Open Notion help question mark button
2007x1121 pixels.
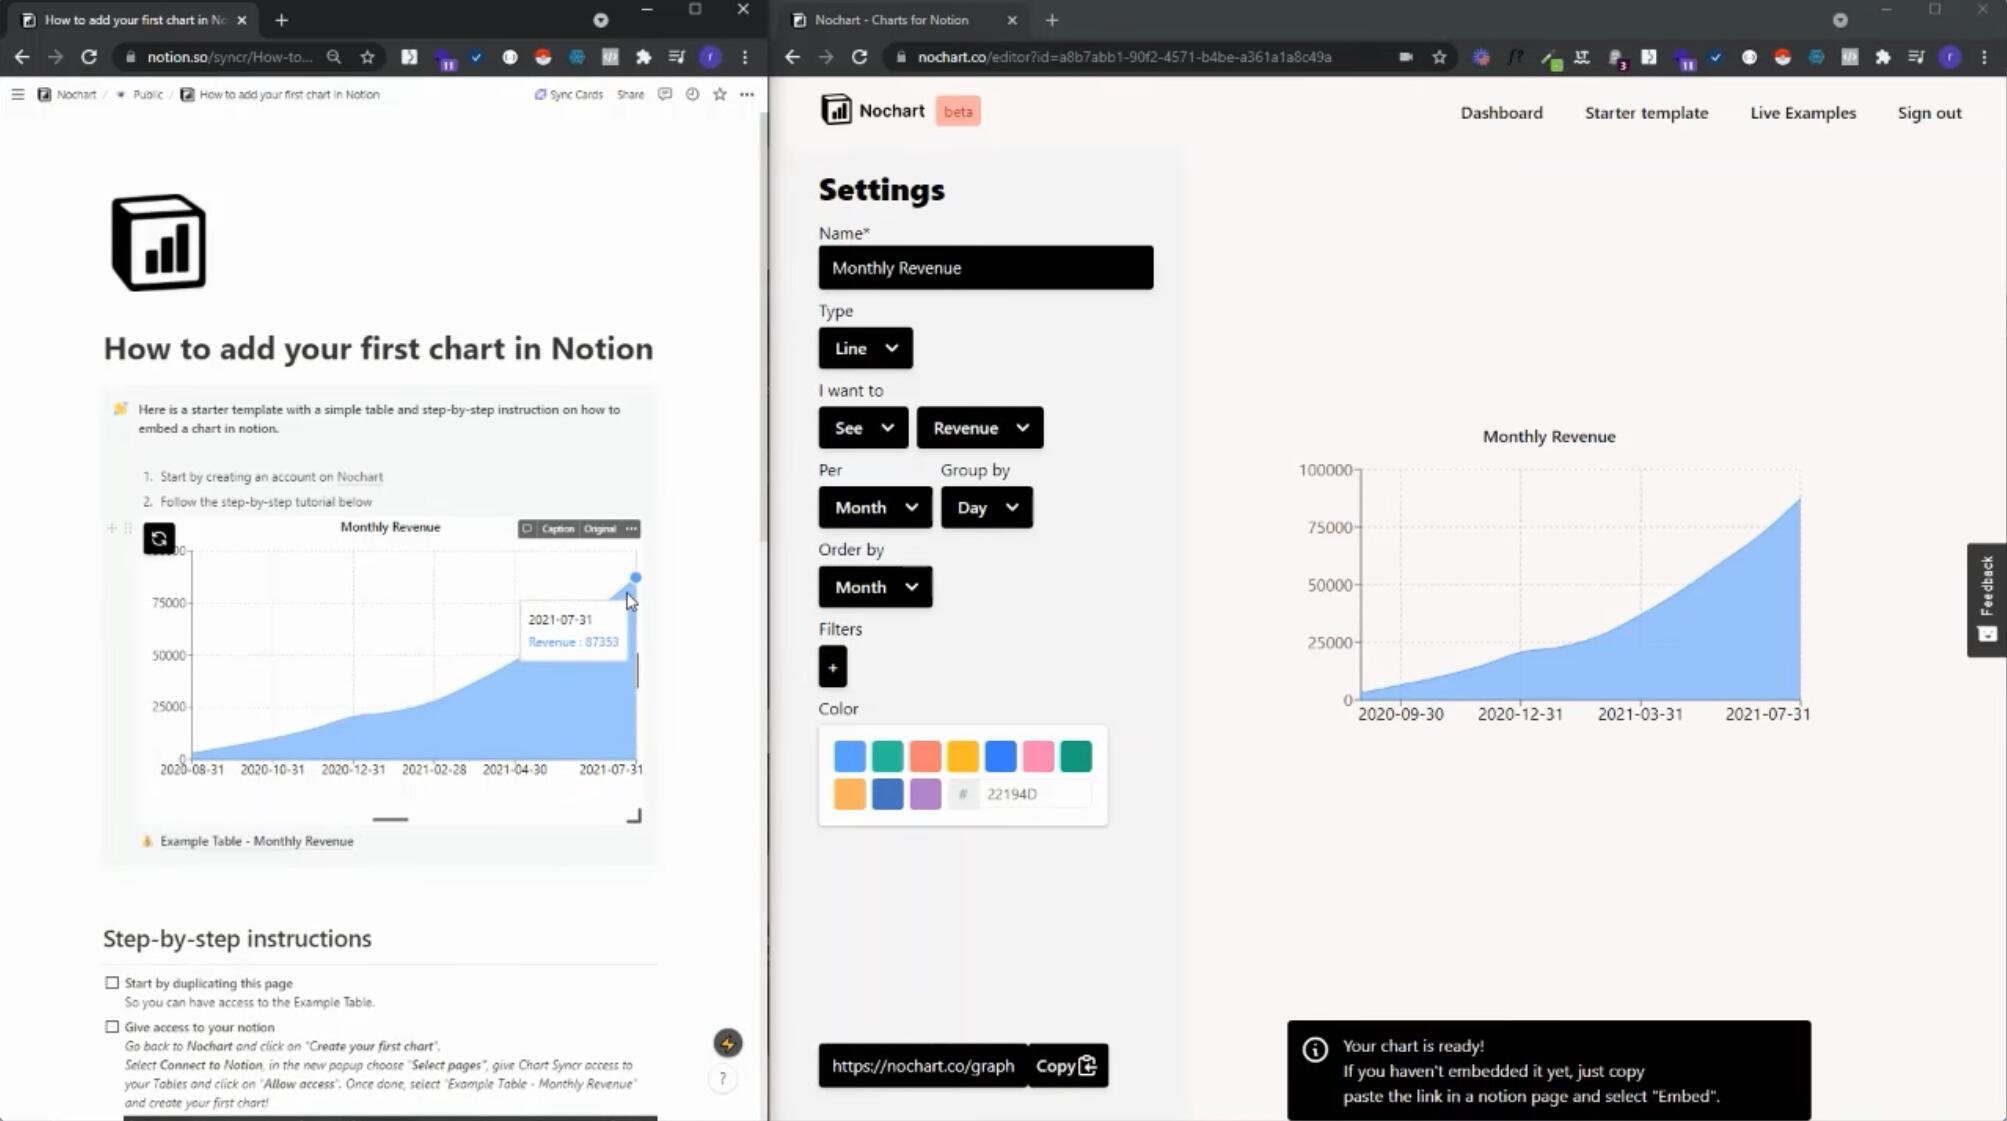point(722,1078)
